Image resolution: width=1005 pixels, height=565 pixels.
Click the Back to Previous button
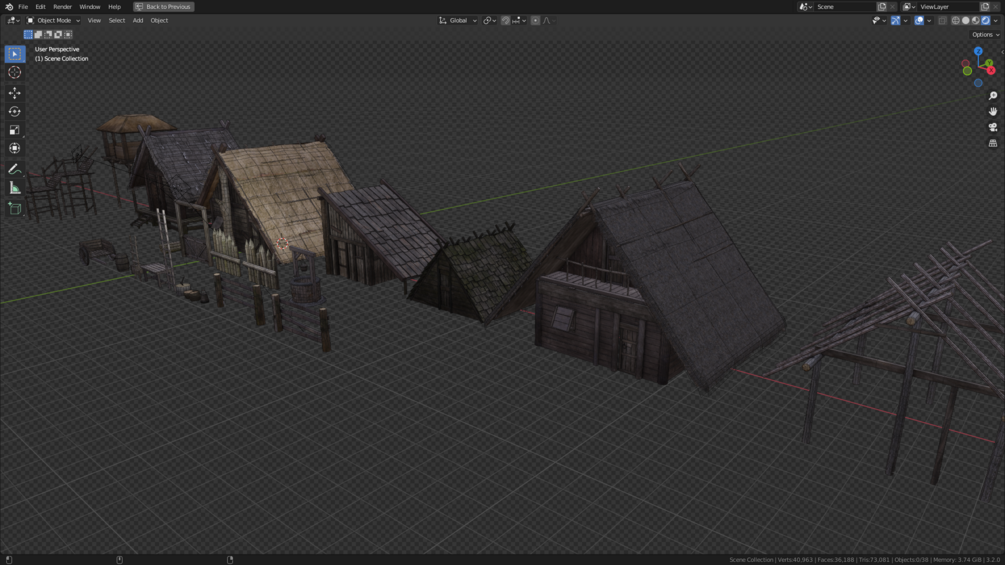click(x=163, y=6)
